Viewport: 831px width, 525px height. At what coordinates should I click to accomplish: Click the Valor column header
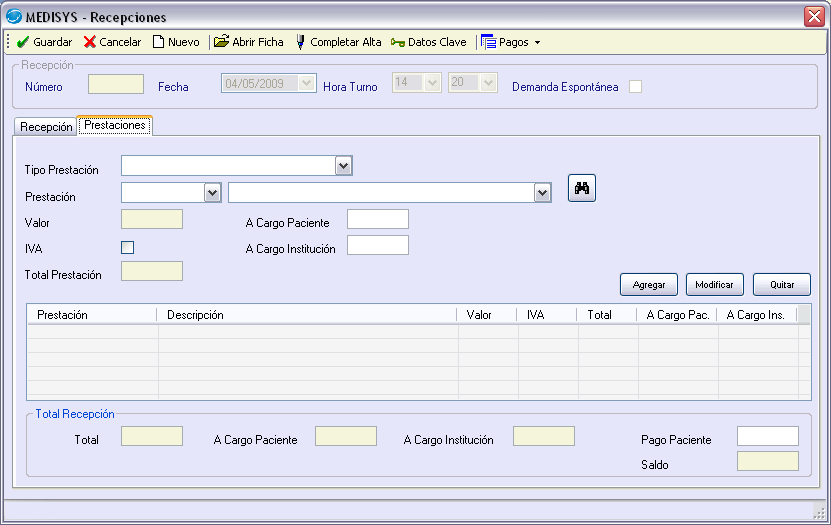click(487, 315)
